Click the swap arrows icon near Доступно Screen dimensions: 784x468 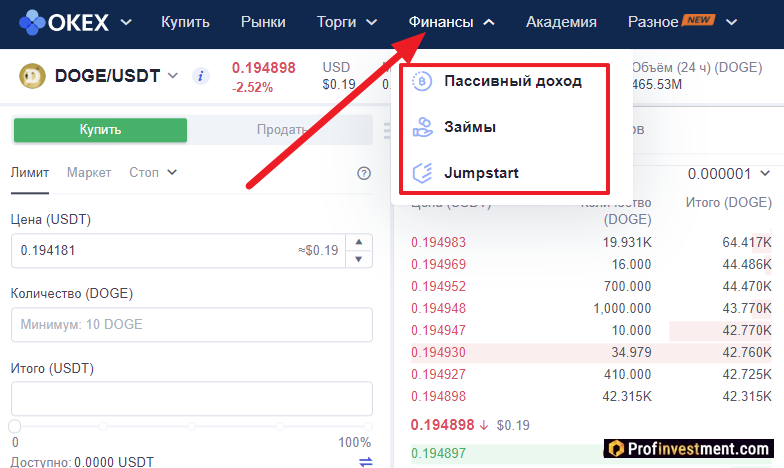click(366, 462)
